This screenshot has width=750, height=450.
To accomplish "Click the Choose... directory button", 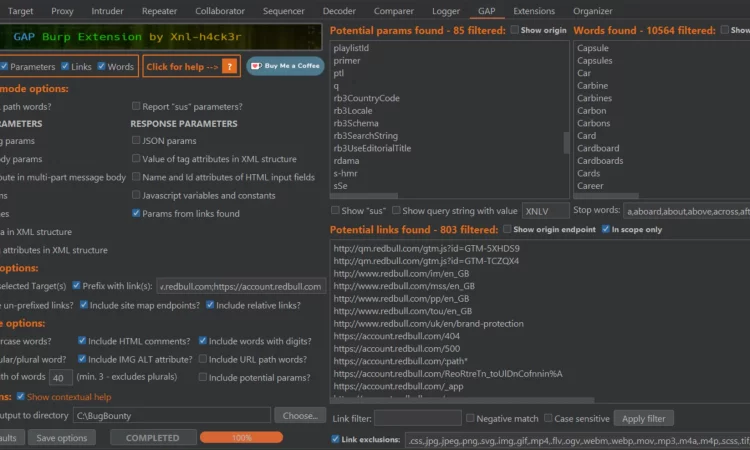I will point(300,416).
